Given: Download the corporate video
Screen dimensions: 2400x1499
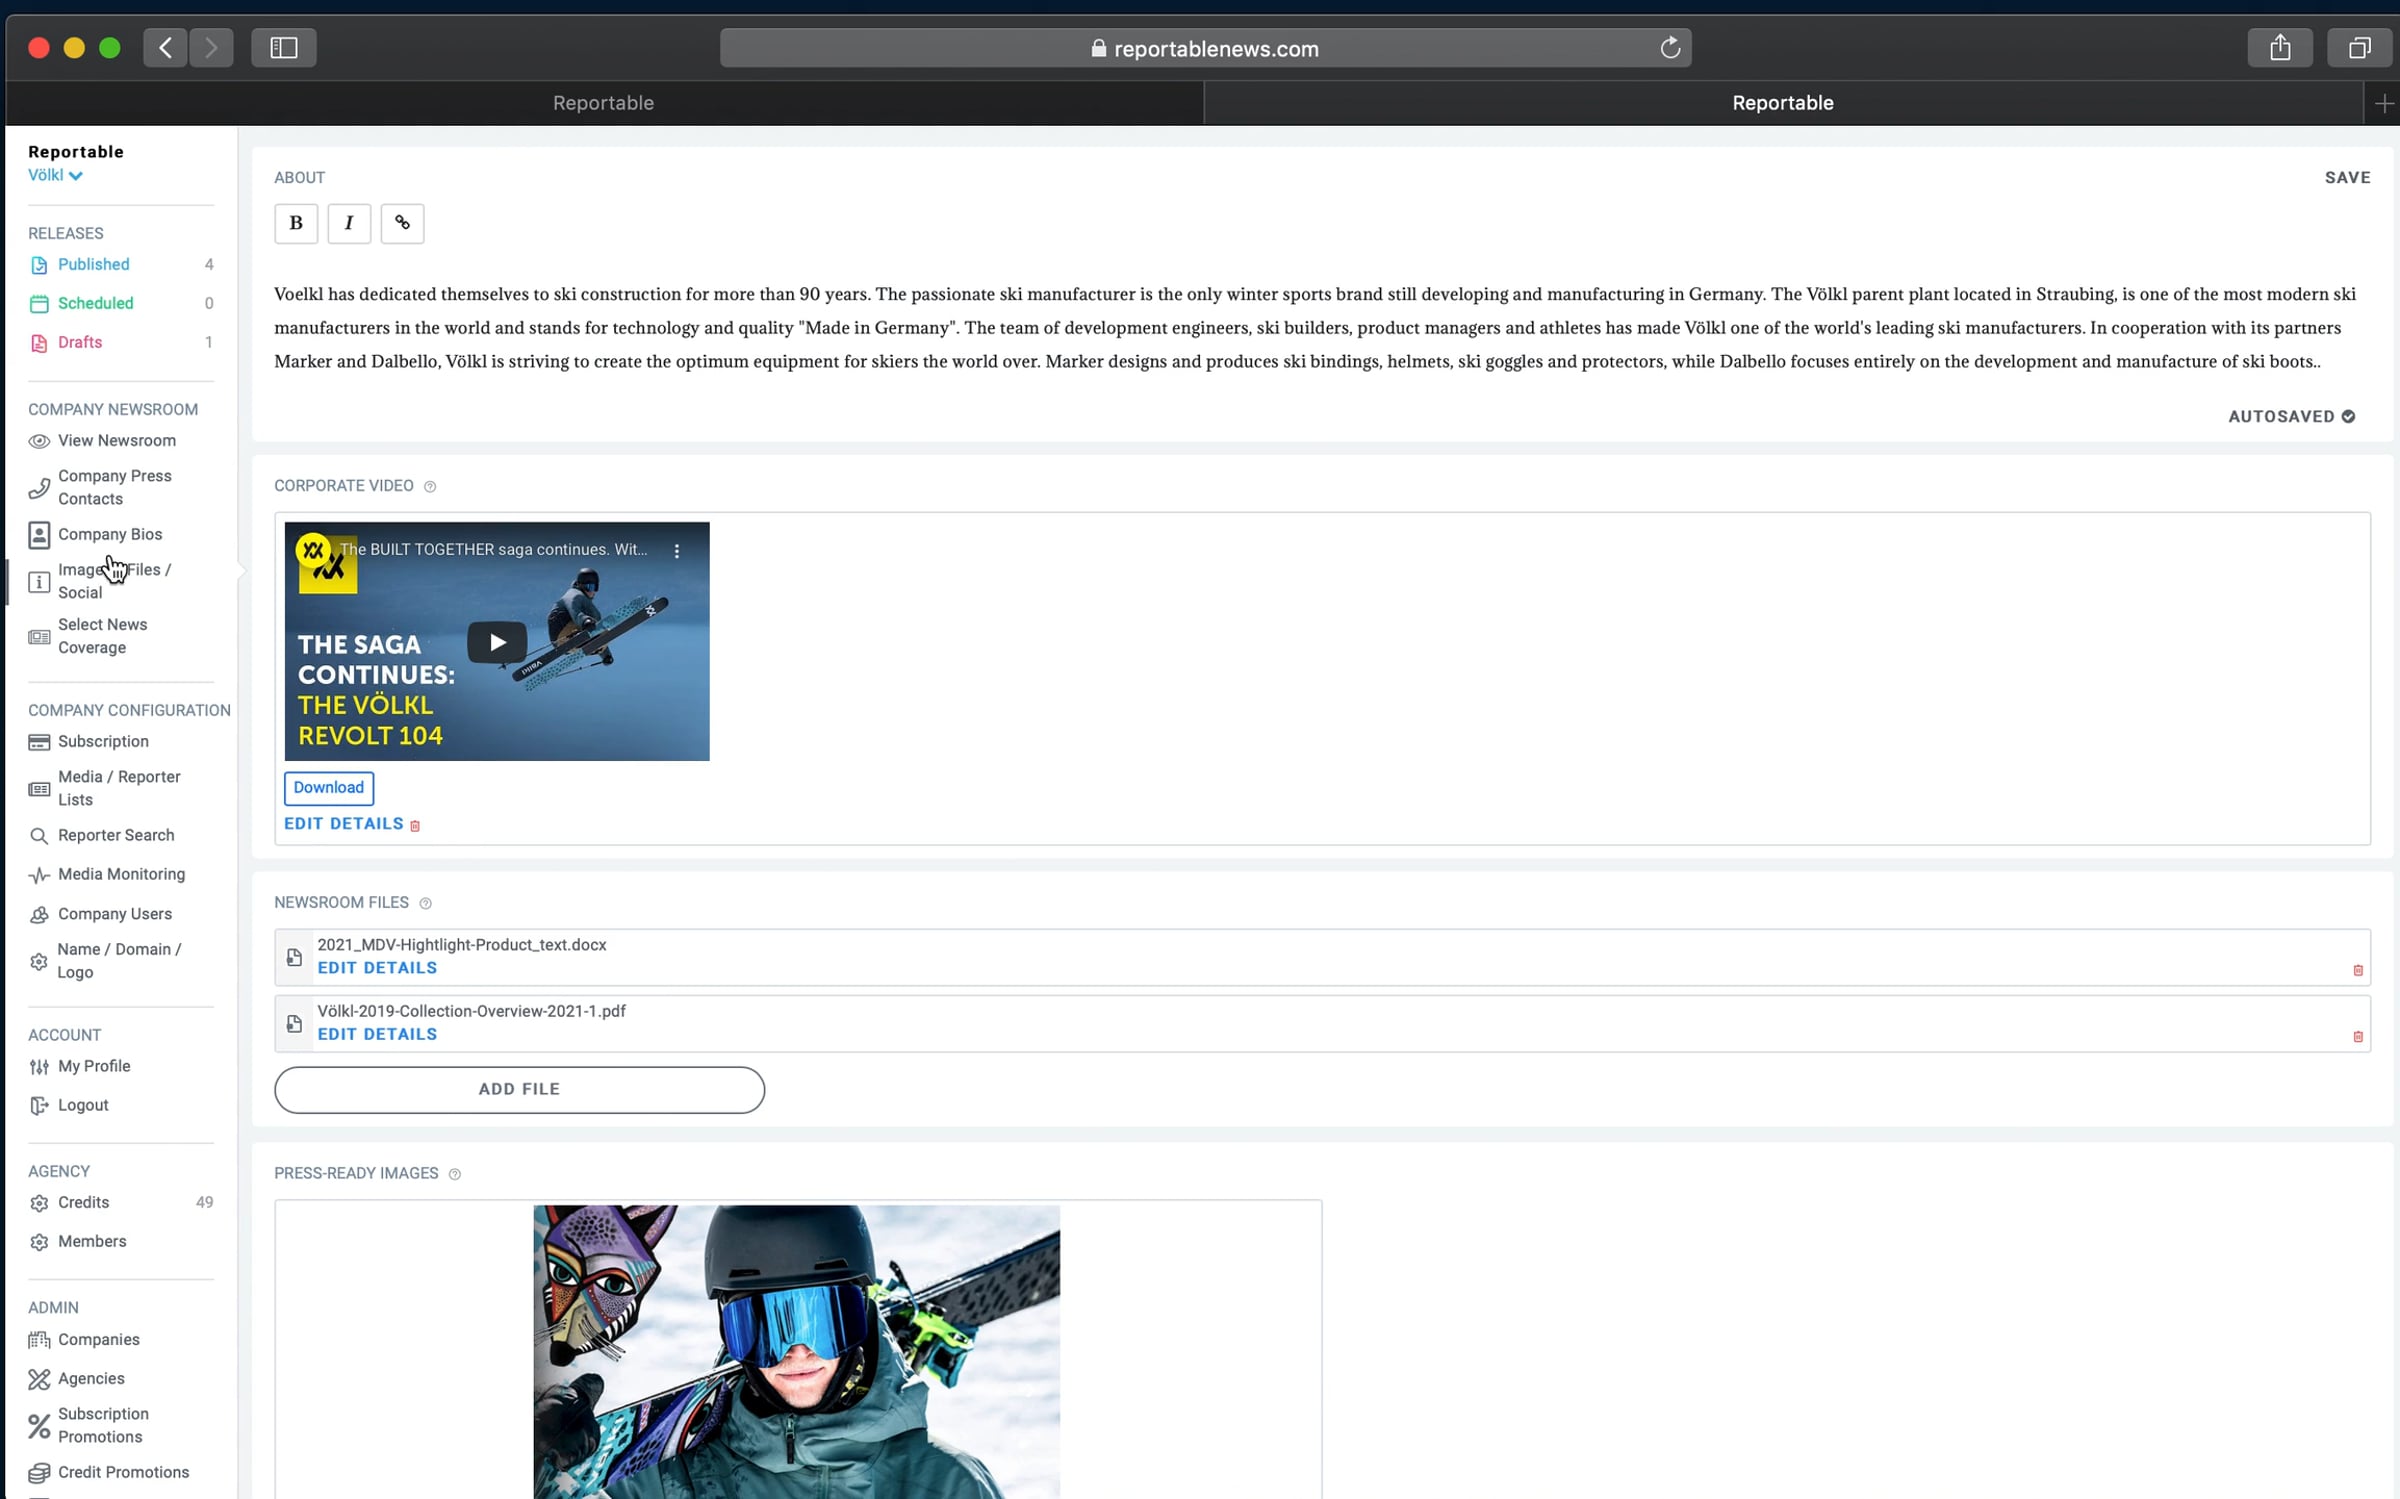Looking at the screenshot, I should [x=329, y=788].
